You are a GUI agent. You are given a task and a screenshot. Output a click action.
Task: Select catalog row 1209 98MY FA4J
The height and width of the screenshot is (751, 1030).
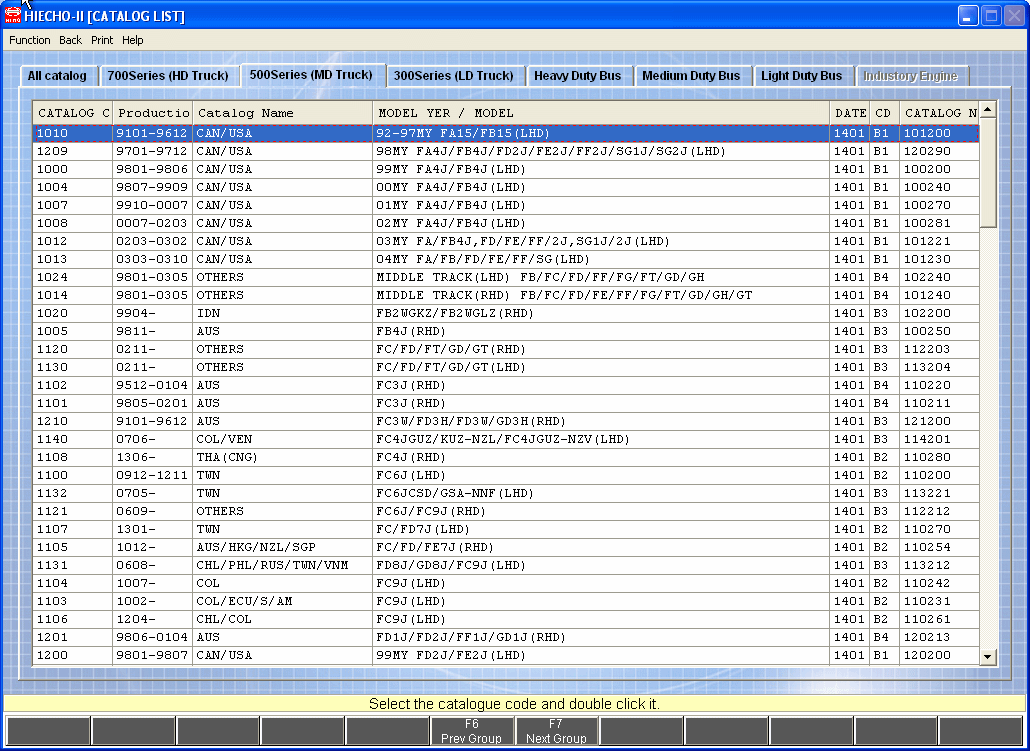500,151
